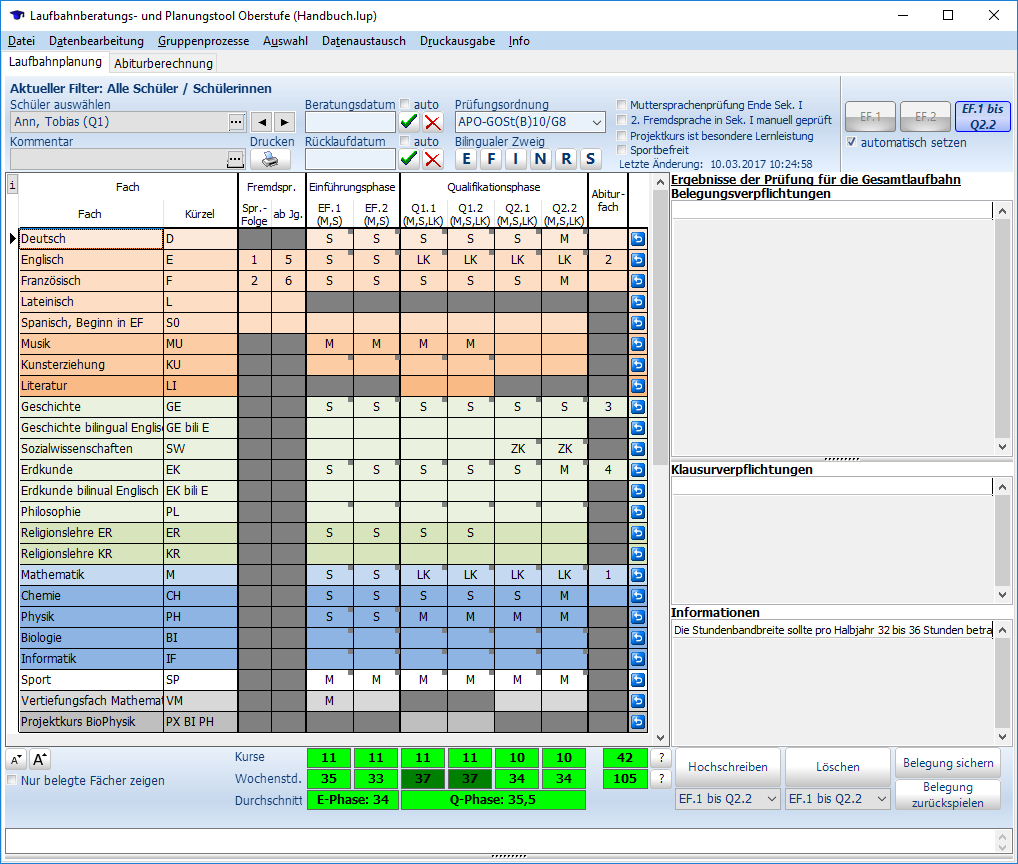Screen dimensions: 1018x864
Task: Increase font size with large A button
Action: [x=40, y=759]
